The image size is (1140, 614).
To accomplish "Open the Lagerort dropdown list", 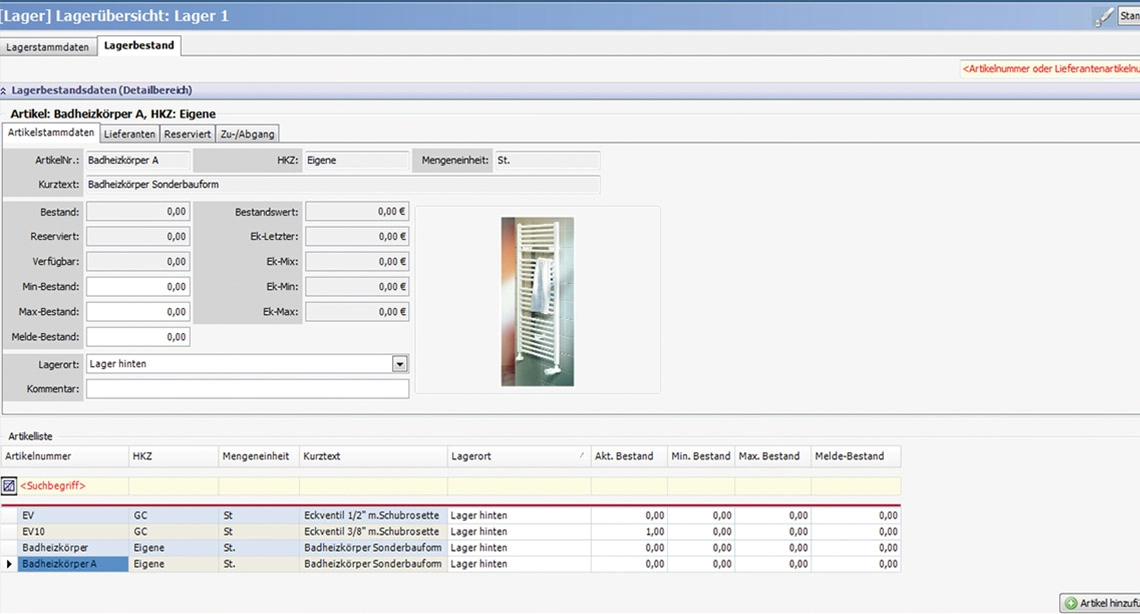I will [400, 364].
